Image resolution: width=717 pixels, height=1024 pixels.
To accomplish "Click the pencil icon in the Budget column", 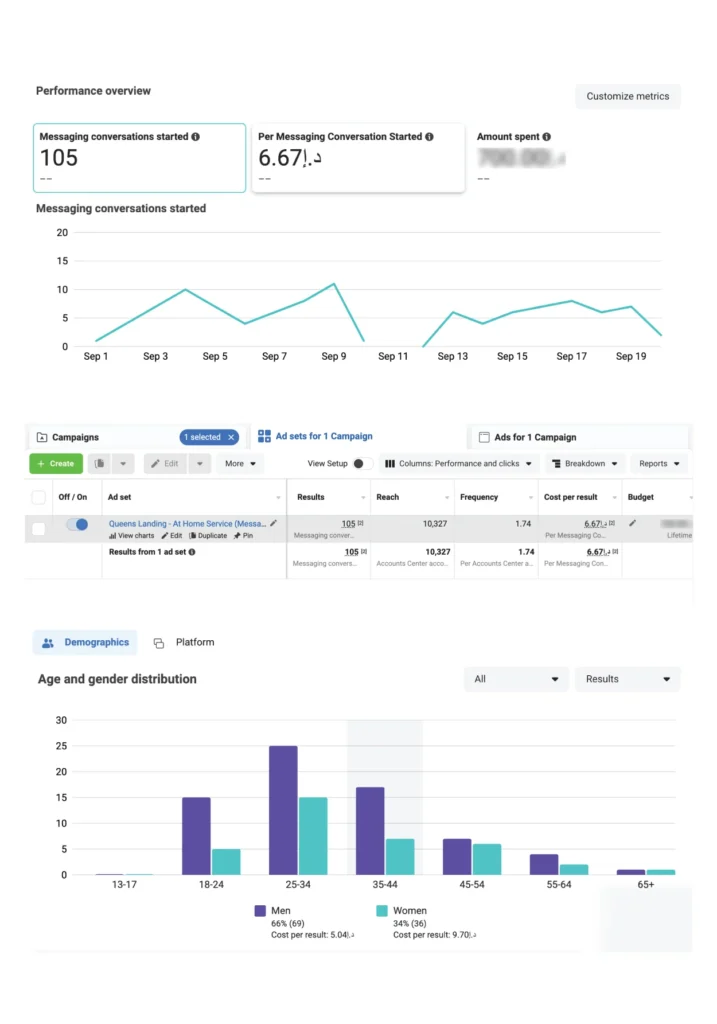I will click(632, 523).
